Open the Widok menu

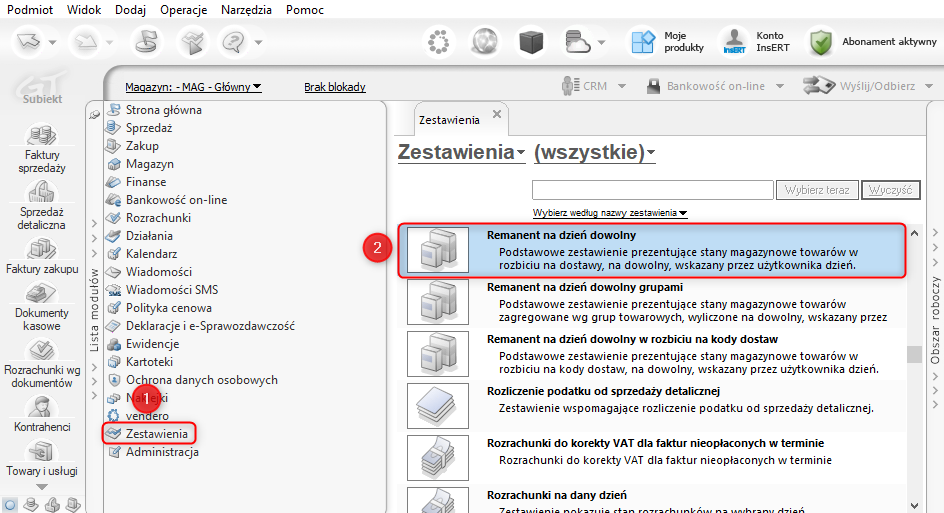[x=84, y=10]
